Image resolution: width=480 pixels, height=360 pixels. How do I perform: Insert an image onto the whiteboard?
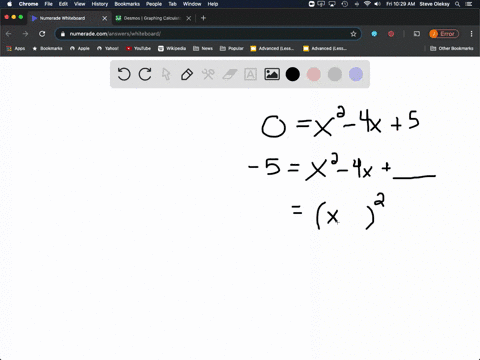tap(272, 74)
